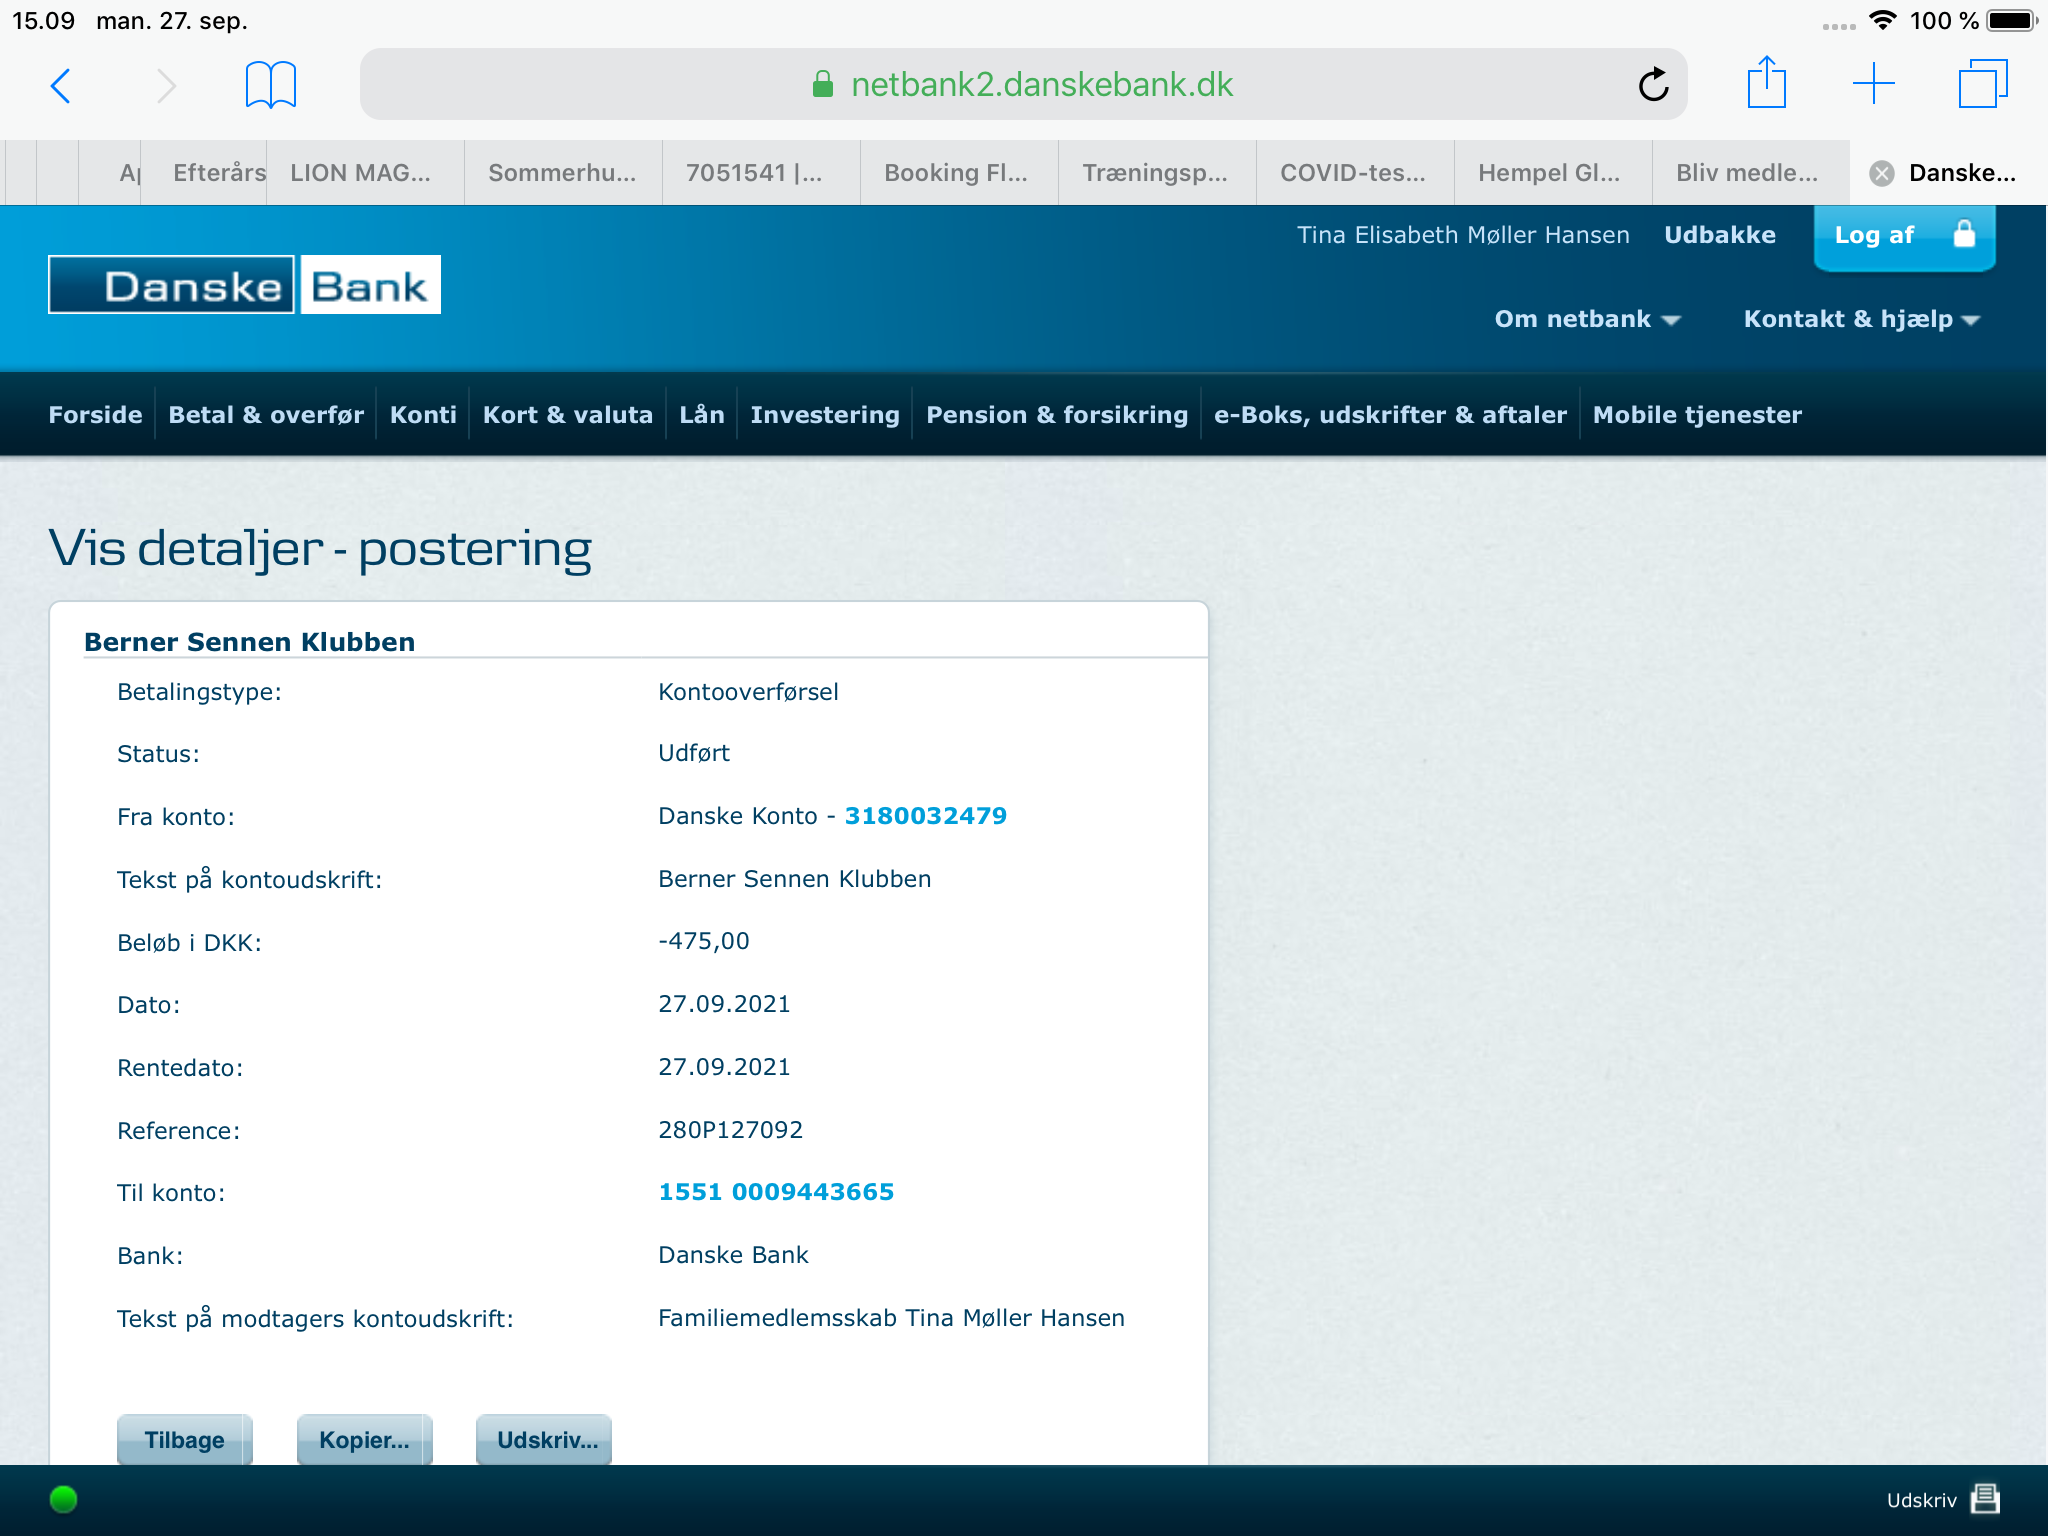2048x1536 pixels.
Task: Switch to the Booking Fl... tab
Action: pos(959,173)
